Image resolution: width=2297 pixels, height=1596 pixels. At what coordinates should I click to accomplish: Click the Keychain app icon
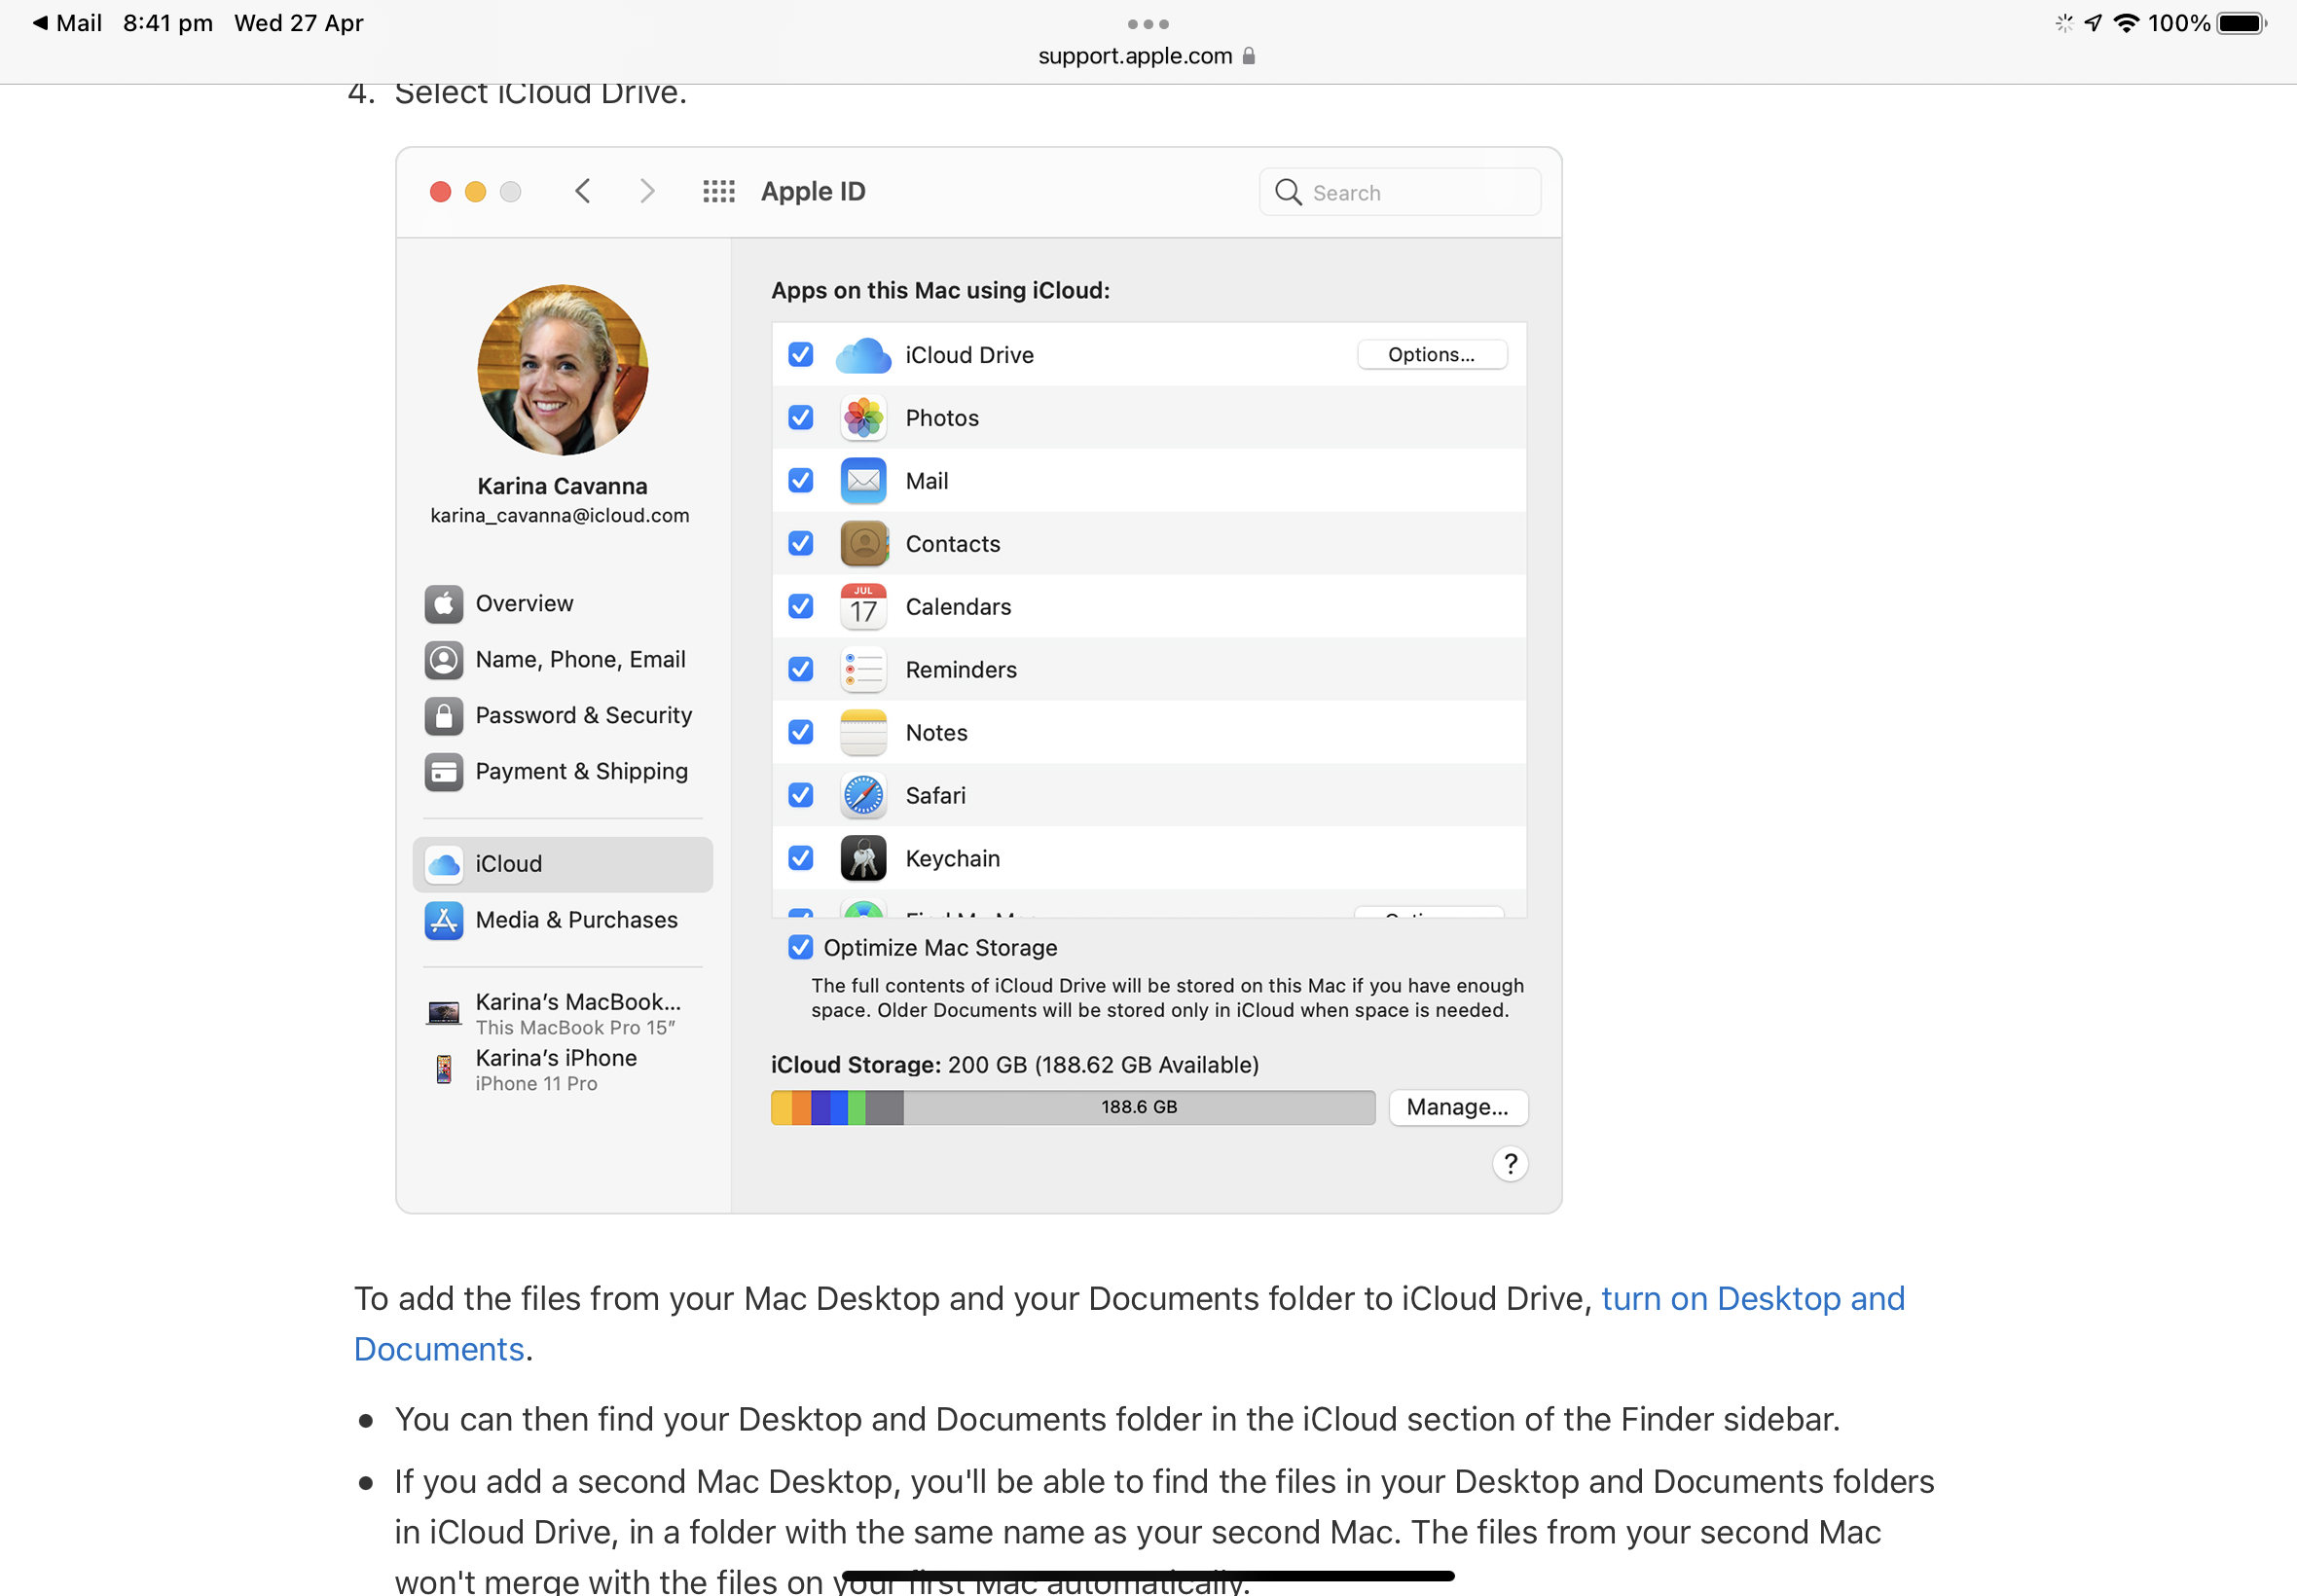(x=862, y=859)
